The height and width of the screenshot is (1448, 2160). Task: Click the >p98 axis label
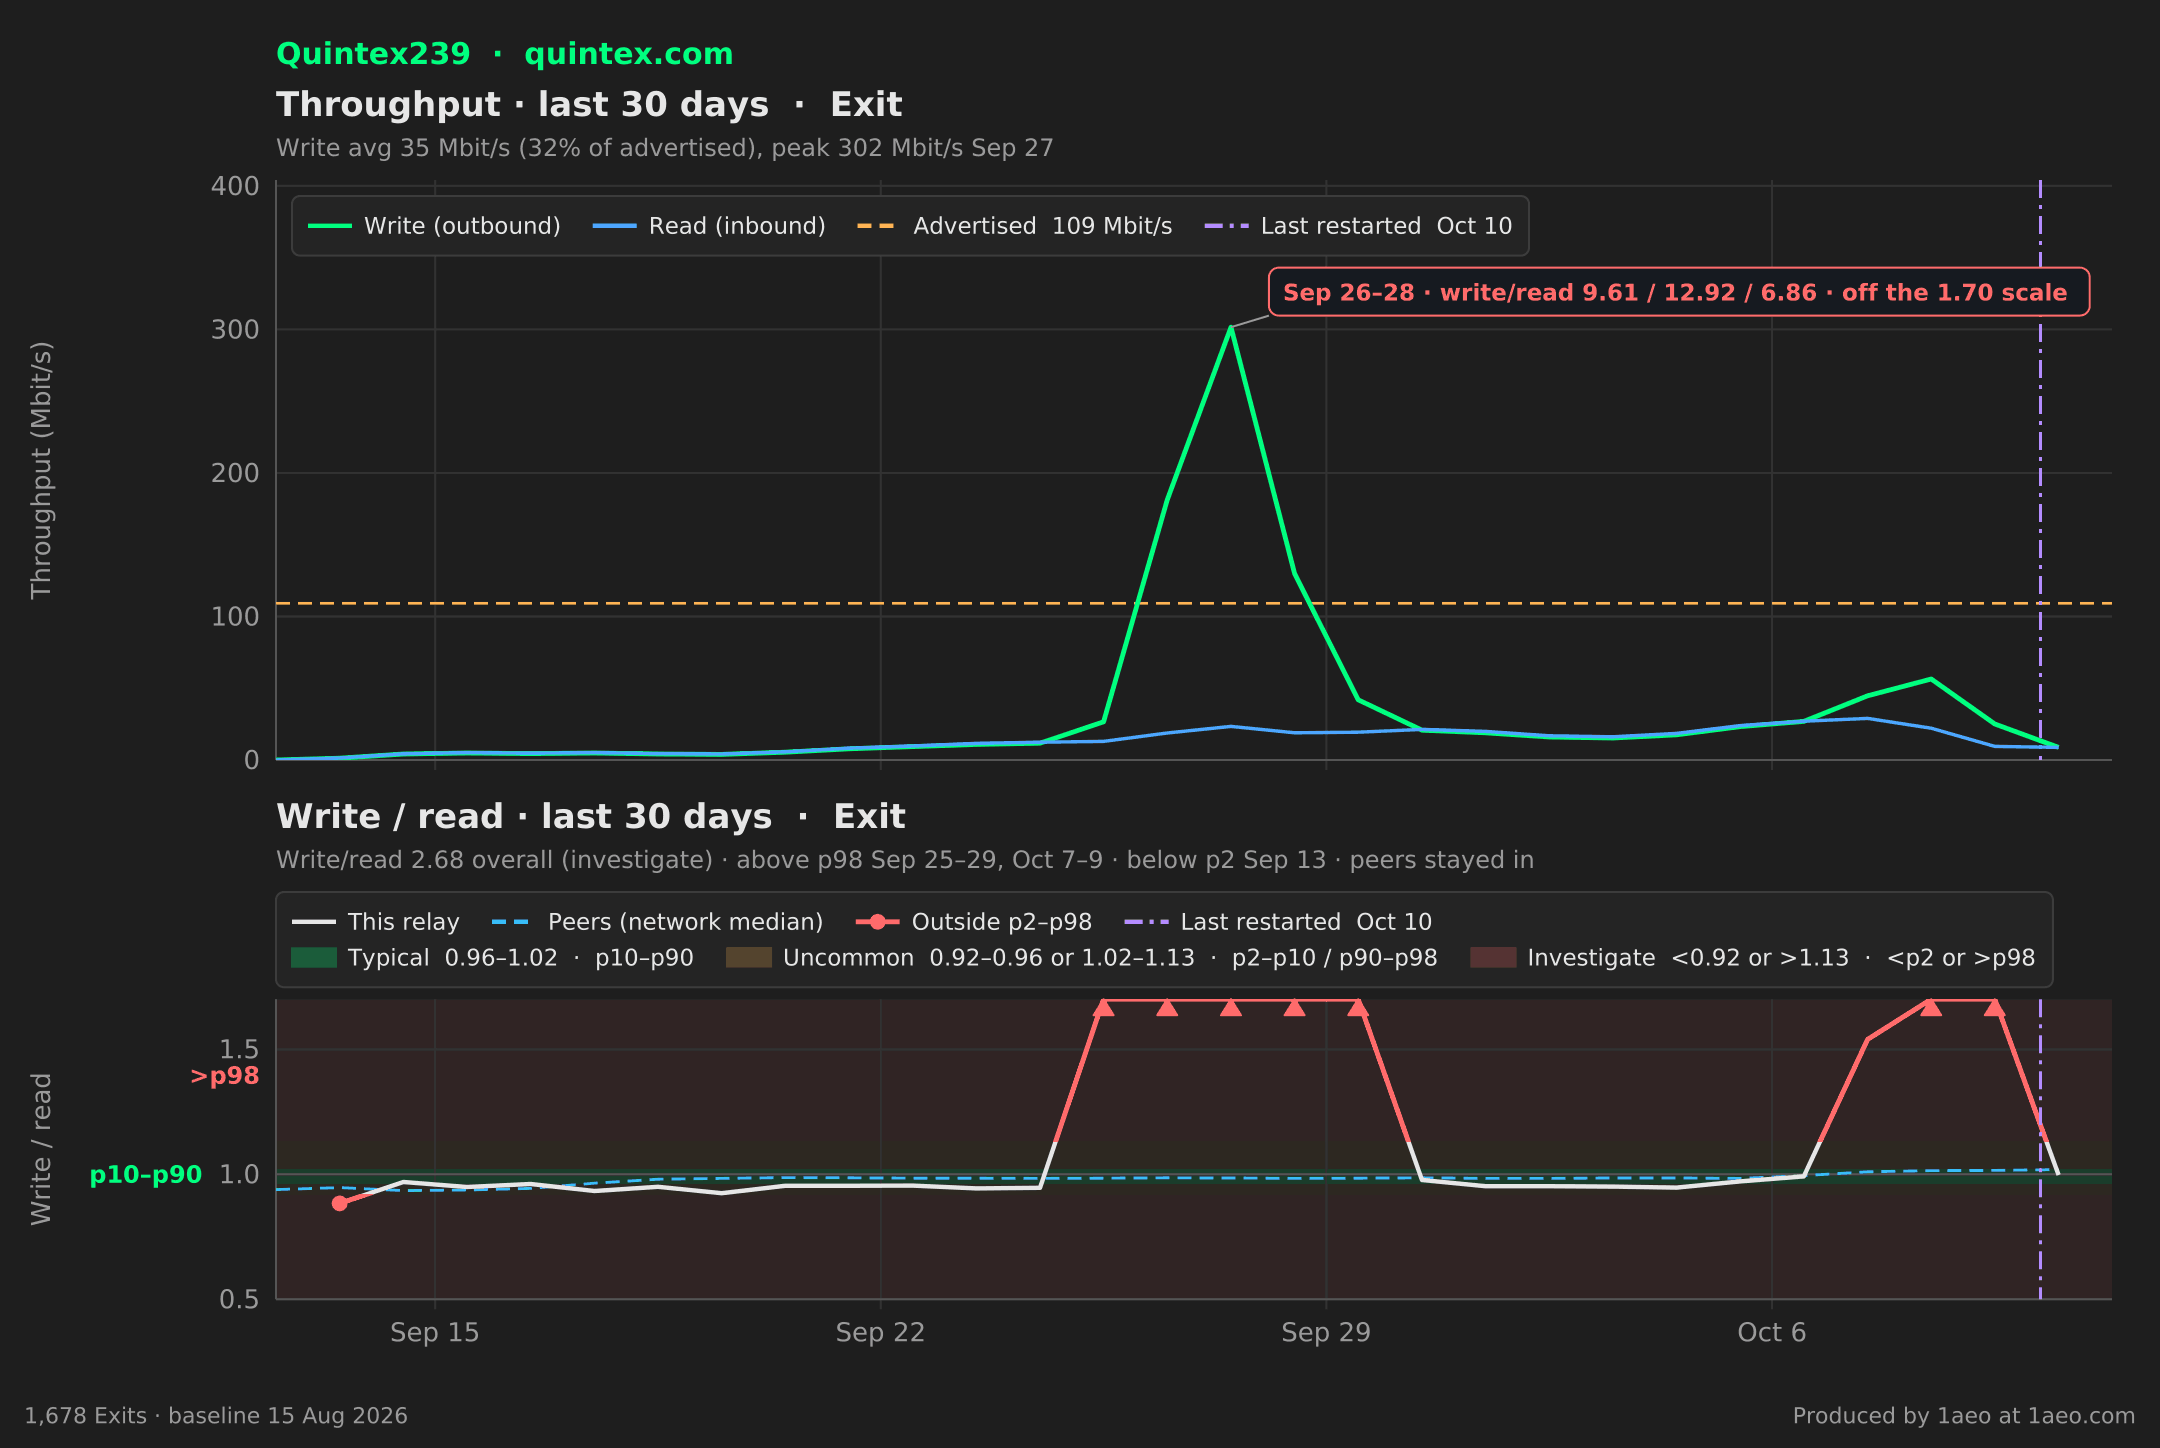click(x=224, y=1076)
